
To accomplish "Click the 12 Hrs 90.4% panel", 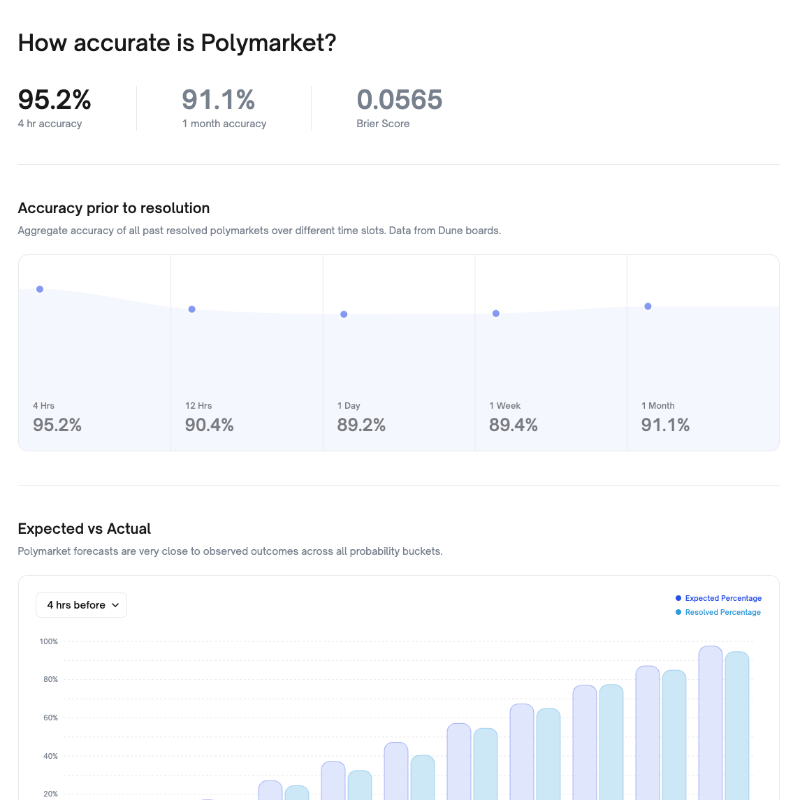I will [x=247, y=353].
